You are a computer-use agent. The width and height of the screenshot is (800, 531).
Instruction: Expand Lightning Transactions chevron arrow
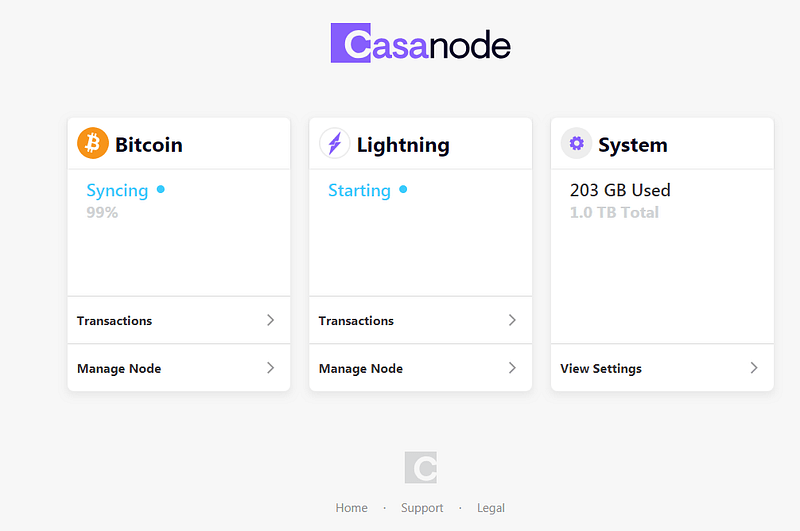point(512,320)
